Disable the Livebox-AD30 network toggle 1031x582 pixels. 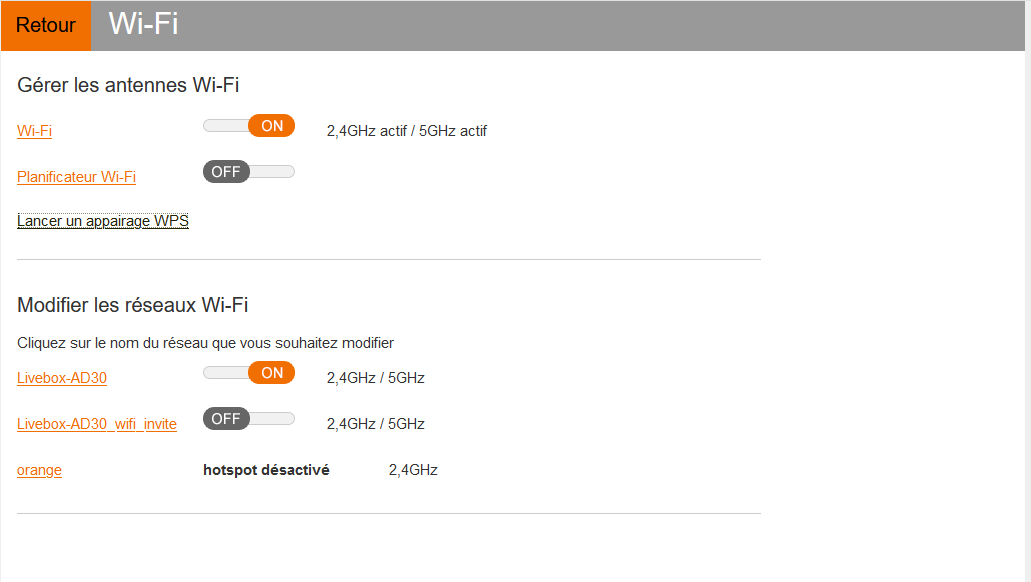pos(249,373)
